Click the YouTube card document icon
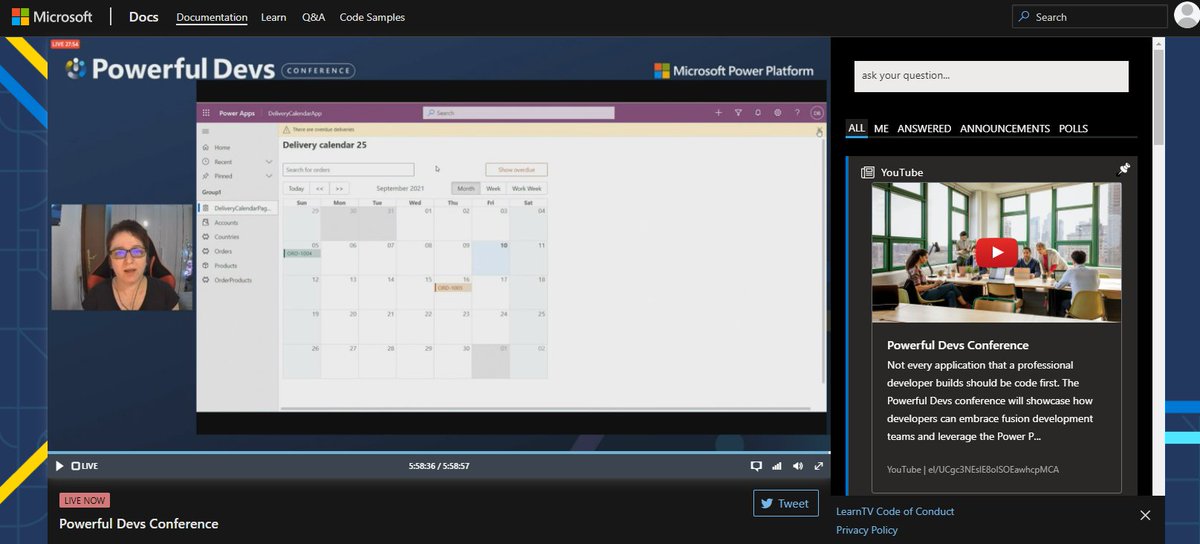 (x=868, y=172)
